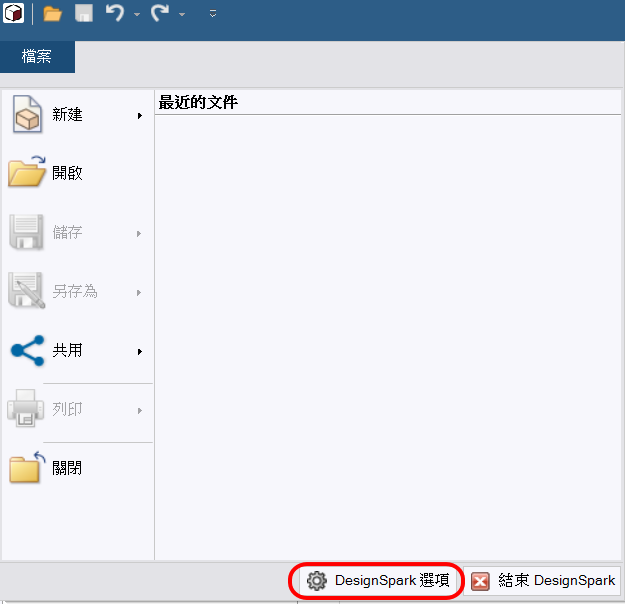Select the 檔案 tab
The width and height of the screenshot is (625, 604).
[x=37, y=56]
